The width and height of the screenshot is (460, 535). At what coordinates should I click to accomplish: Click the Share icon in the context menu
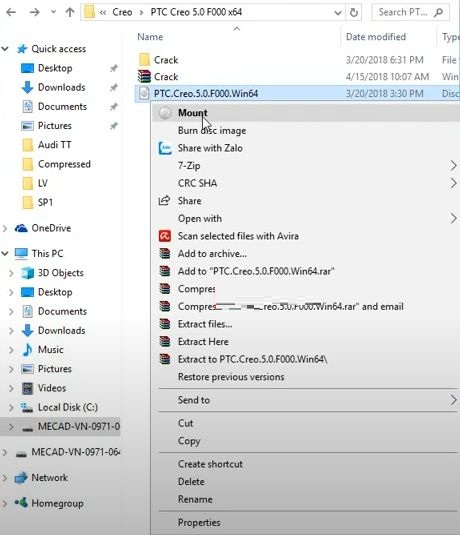pyautogui.click(x=164, y=201)
